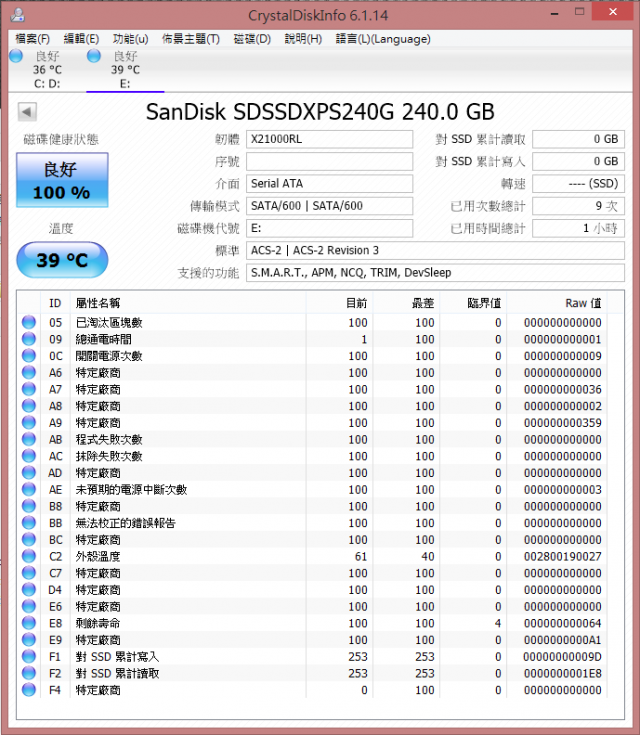Image resolution: width=640 pixels, height=736 pixels.
Task: Select the C: D: disk tab at 36 °C
Action: 47,69
